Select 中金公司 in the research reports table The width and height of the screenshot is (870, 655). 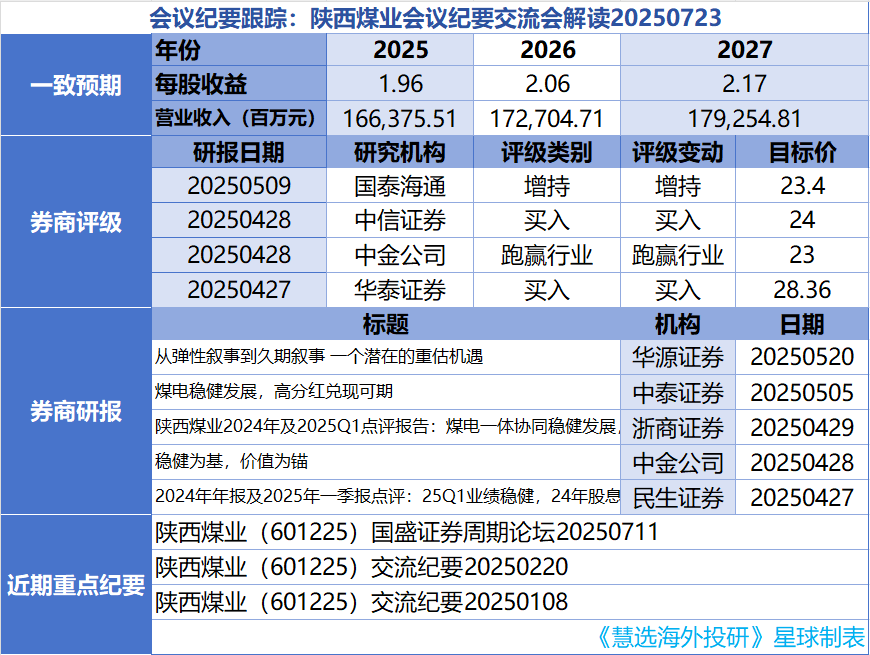point(678,463)
